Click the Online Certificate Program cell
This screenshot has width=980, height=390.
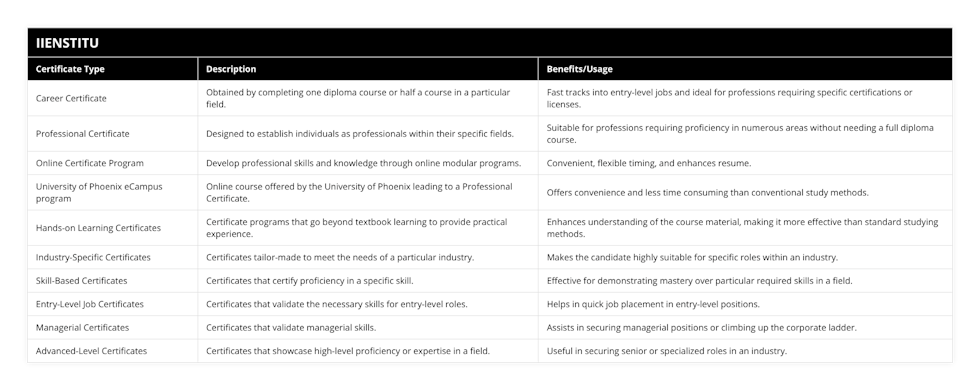point(112,163)
